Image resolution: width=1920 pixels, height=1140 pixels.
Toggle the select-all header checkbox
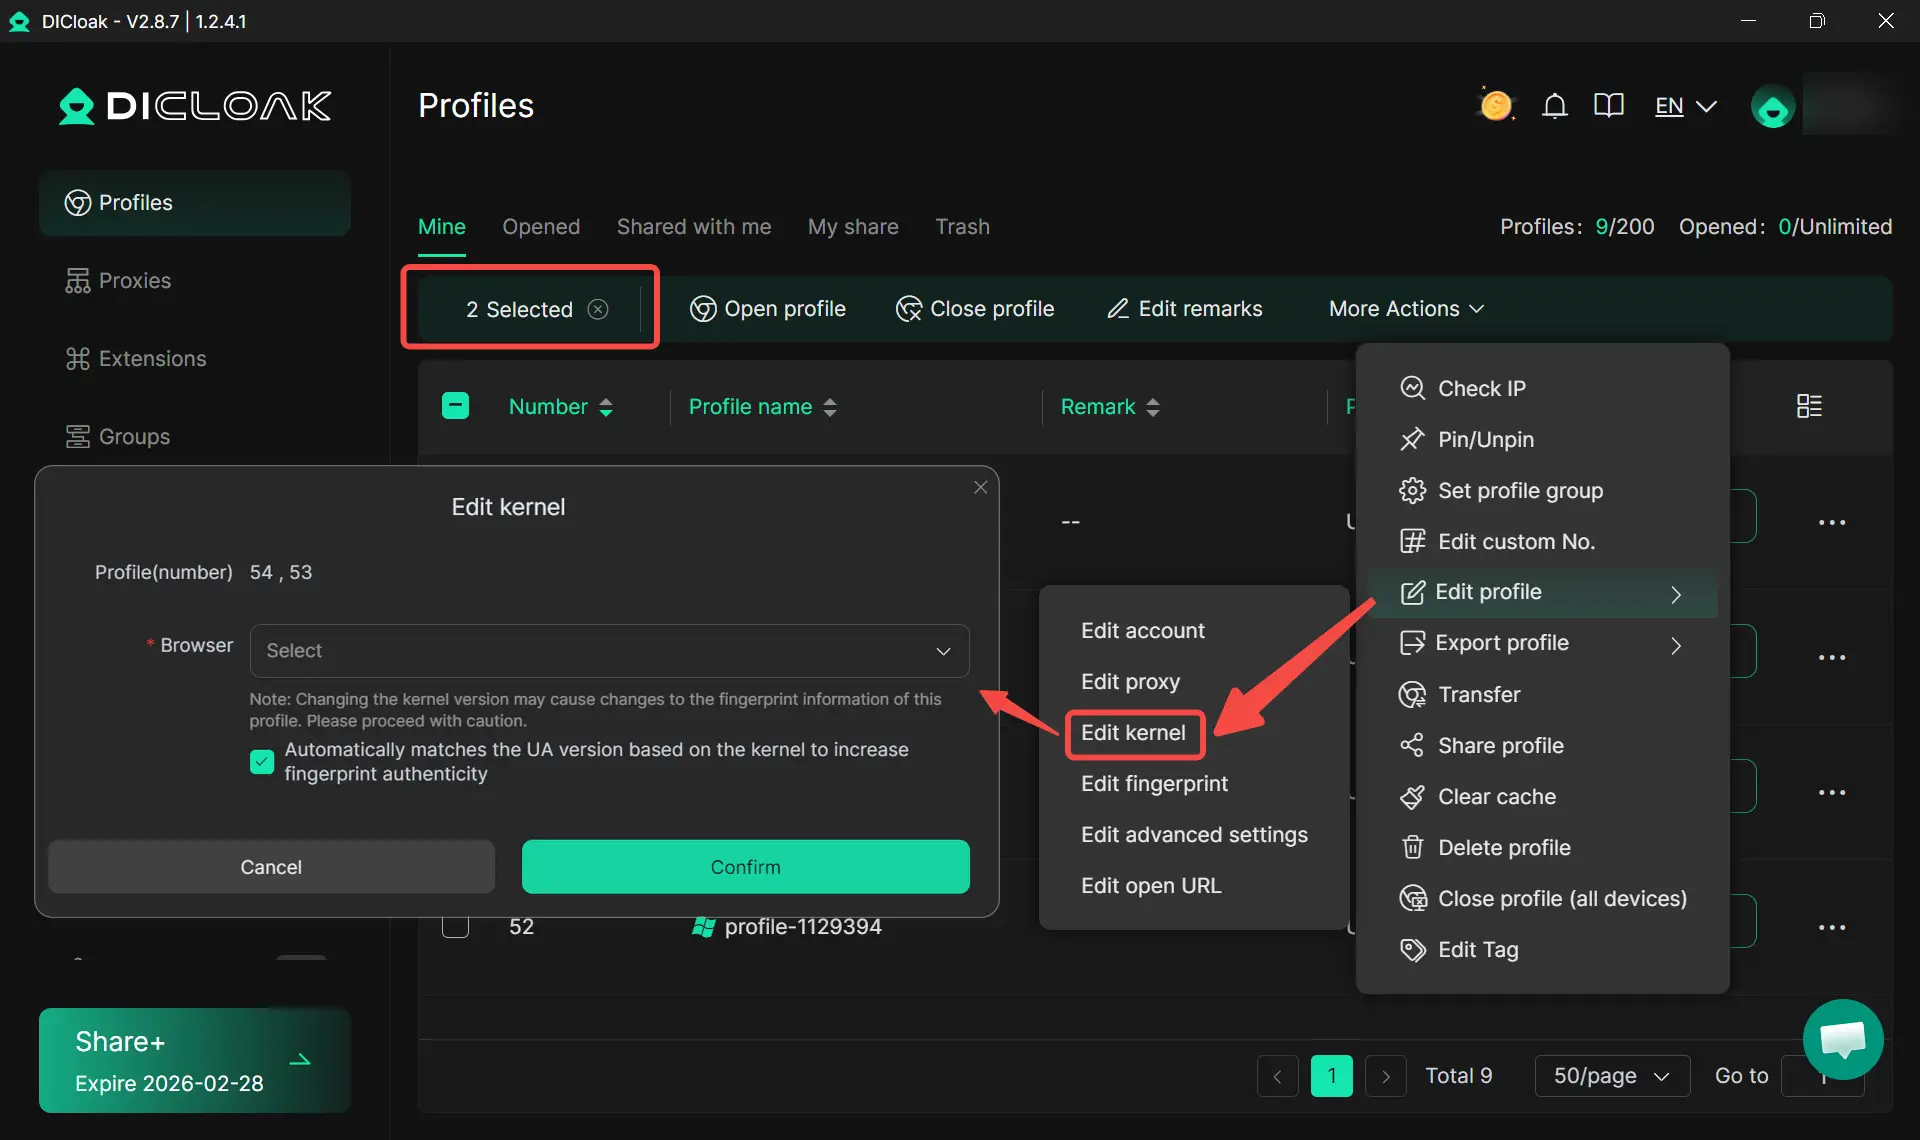(455, 406)
